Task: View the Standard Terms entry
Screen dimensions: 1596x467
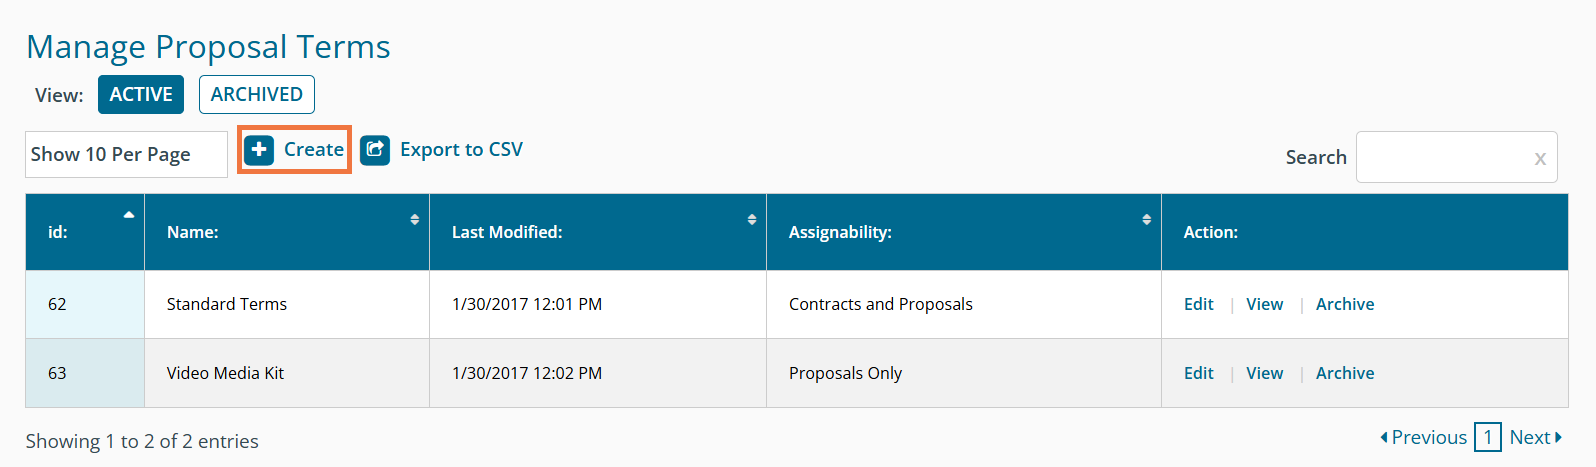Action: [1264, 304]
